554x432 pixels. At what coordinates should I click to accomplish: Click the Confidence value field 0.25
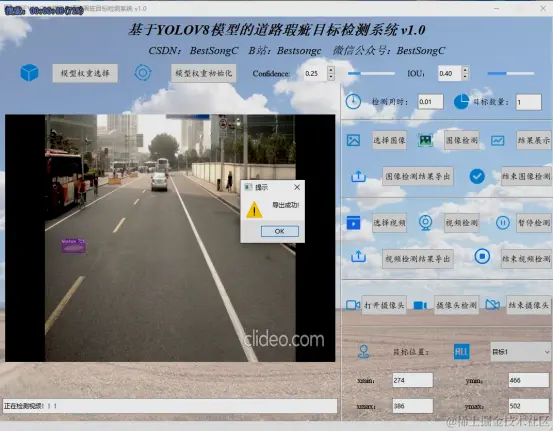(315, 73)
